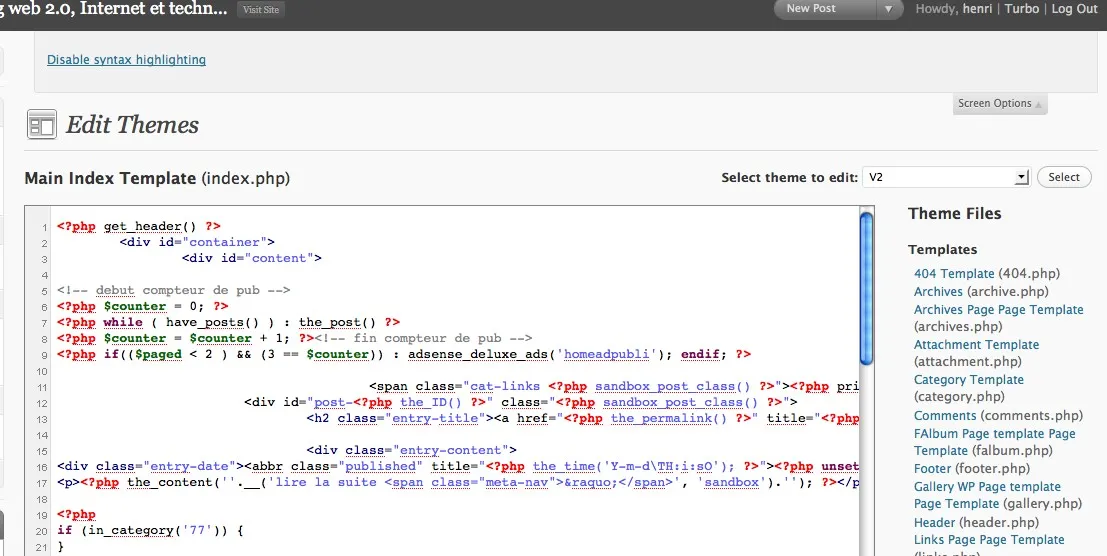Click the div class="entry-content" code line

412,450
